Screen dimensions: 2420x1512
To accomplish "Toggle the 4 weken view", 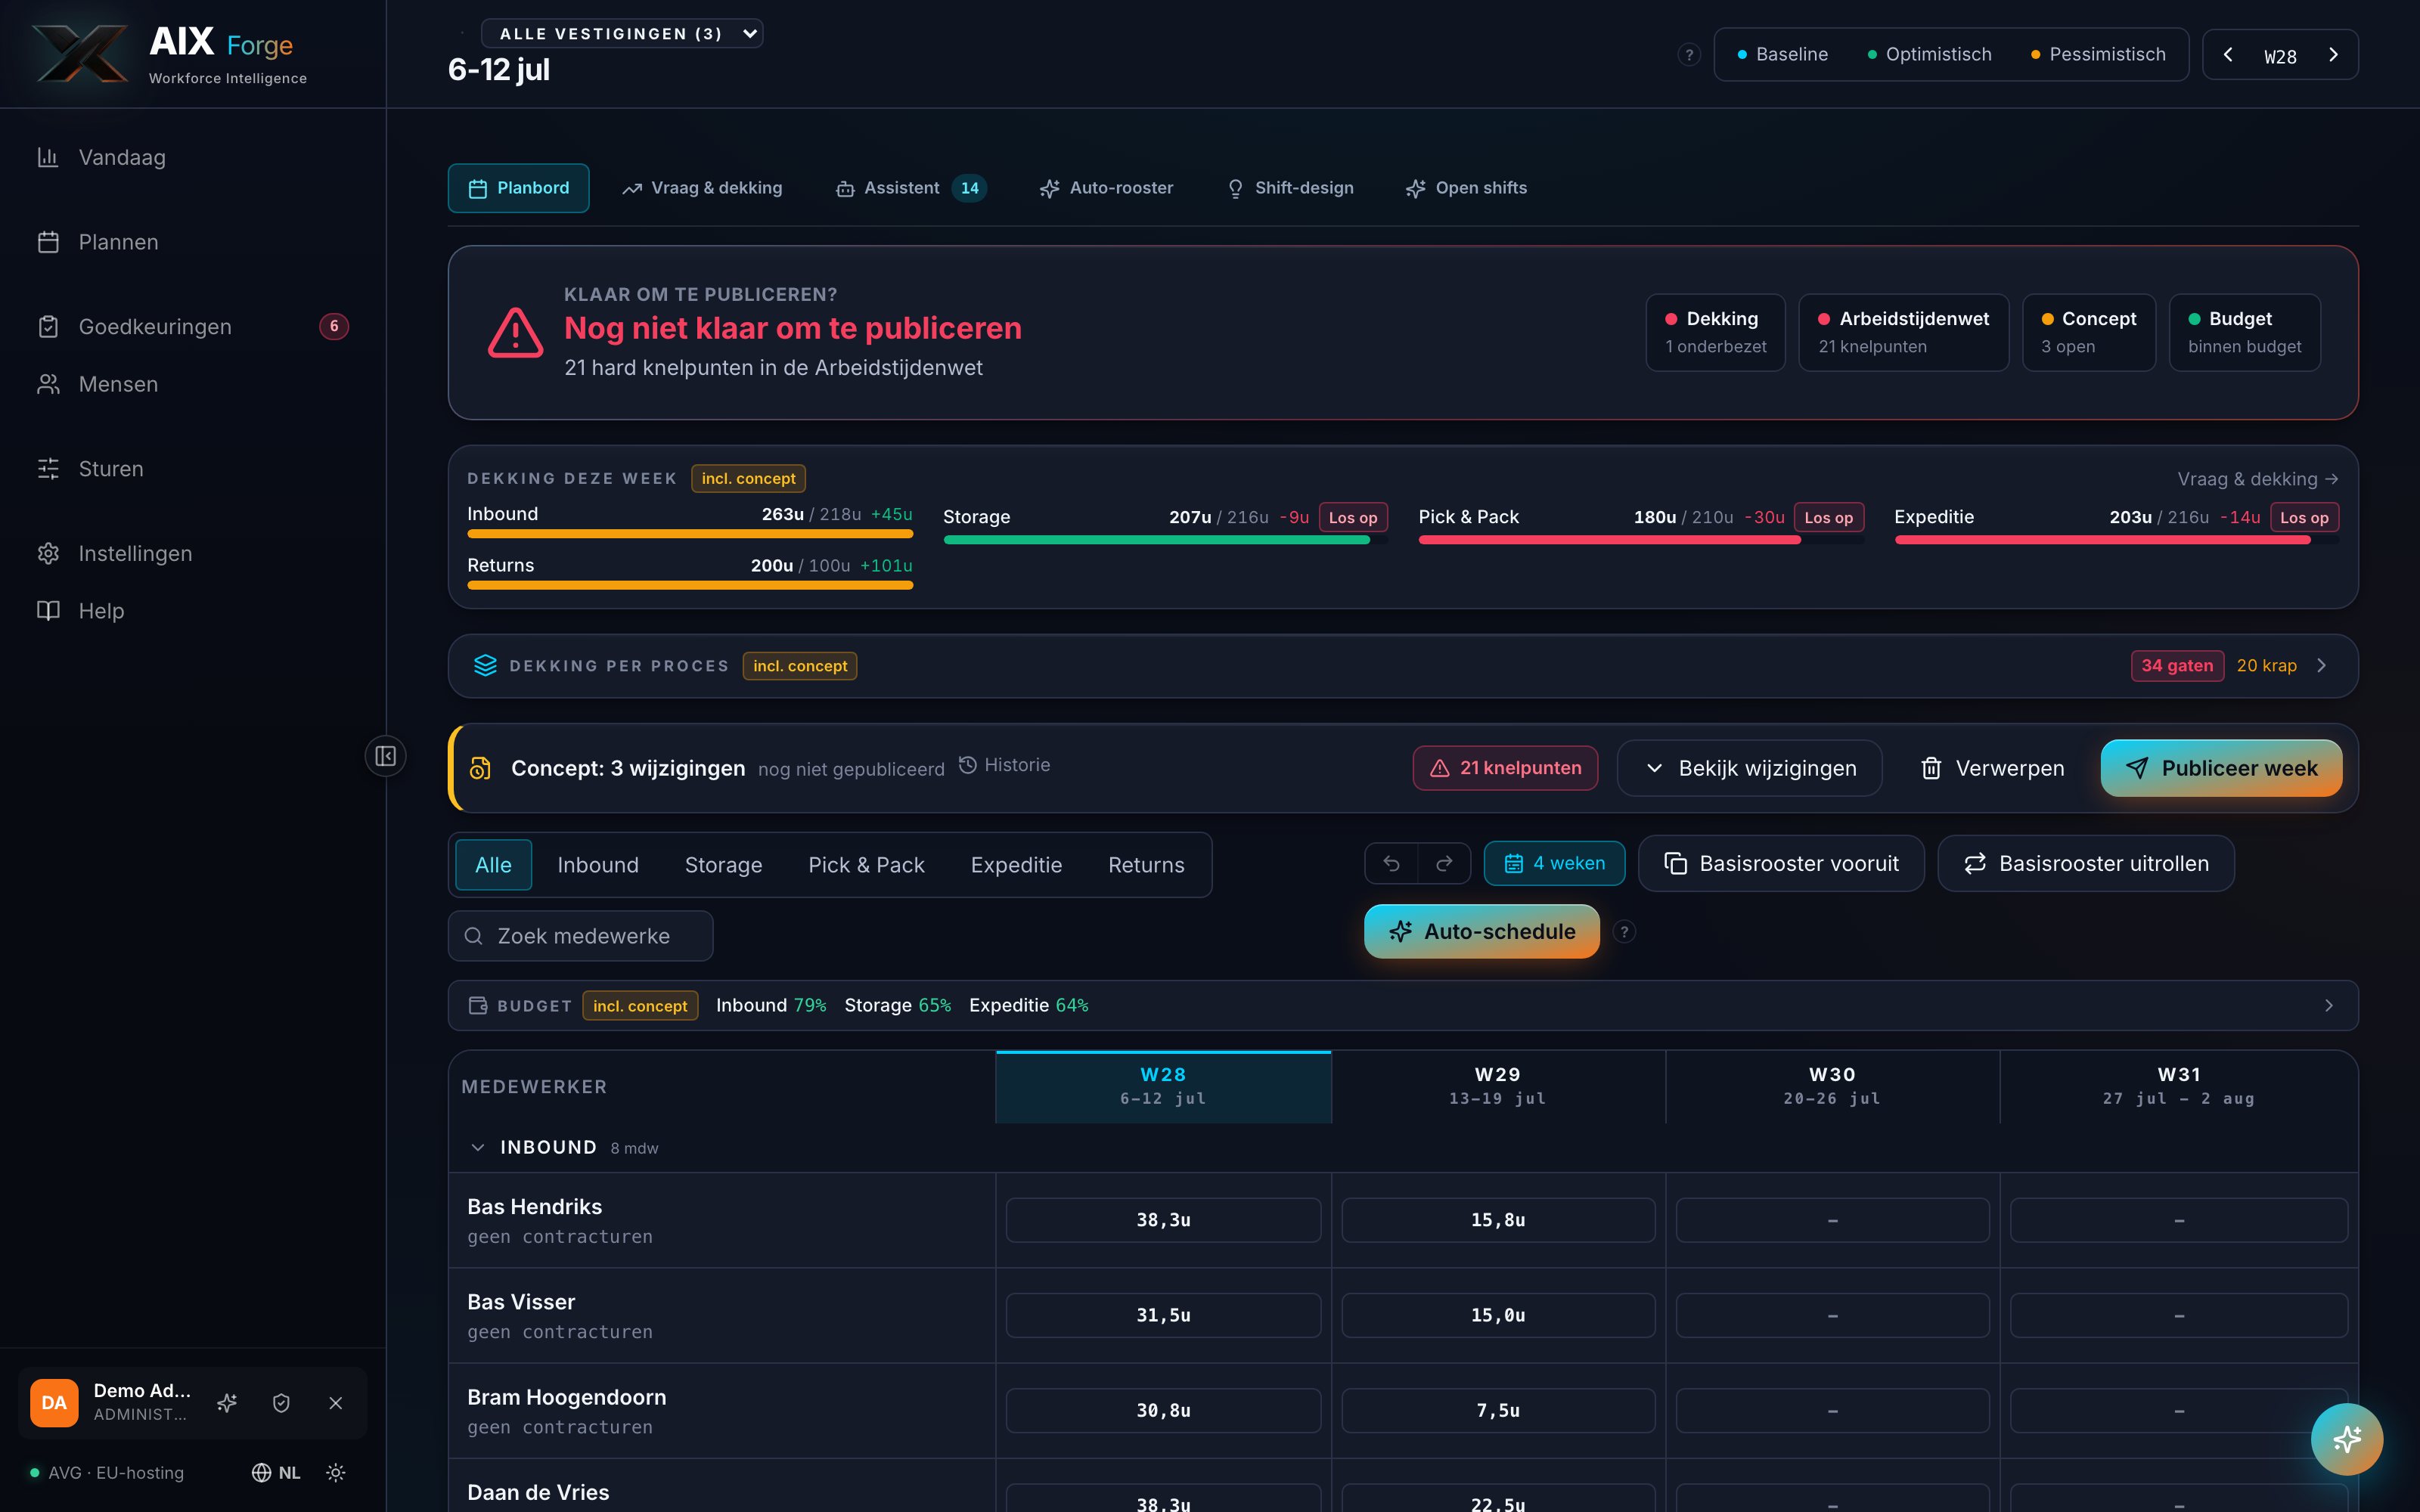I will (1554, 863).
